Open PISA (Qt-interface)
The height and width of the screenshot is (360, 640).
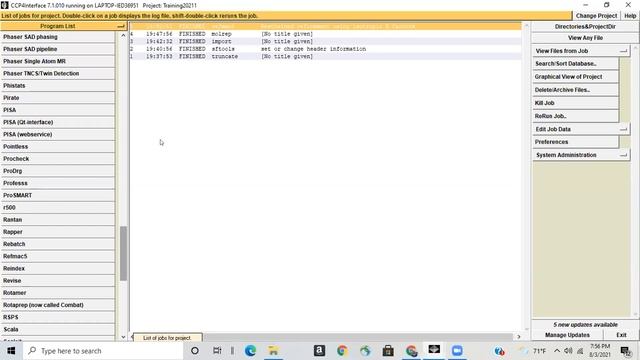pyautogui.click(x=58, y=122)
